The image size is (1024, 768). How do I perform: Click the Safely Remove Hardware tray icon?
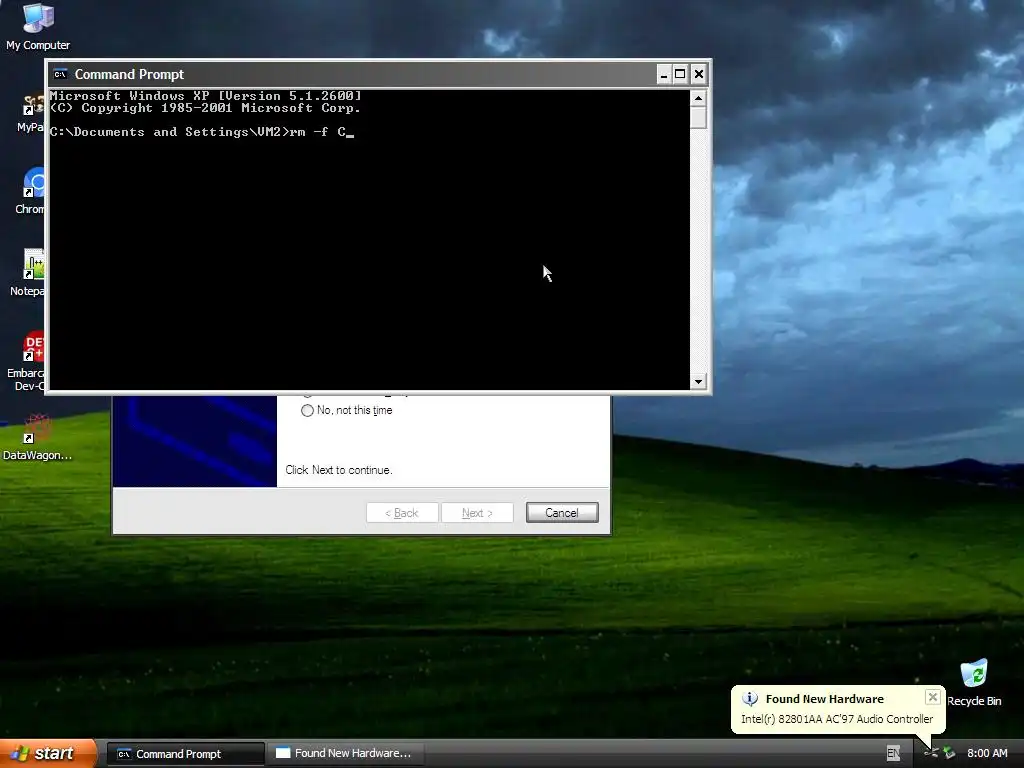949,754
